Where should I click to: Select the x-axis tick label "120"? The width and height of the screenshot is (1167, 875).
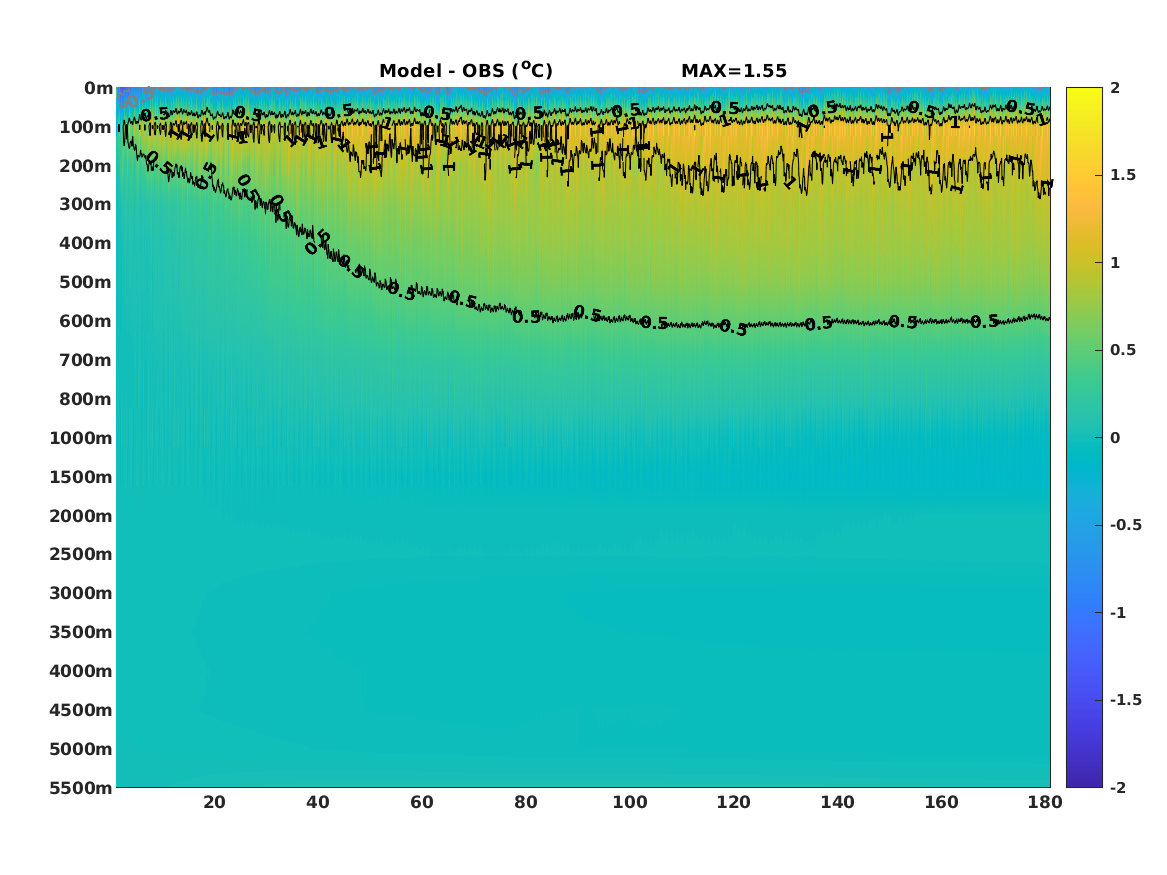[x=734, y=802]
